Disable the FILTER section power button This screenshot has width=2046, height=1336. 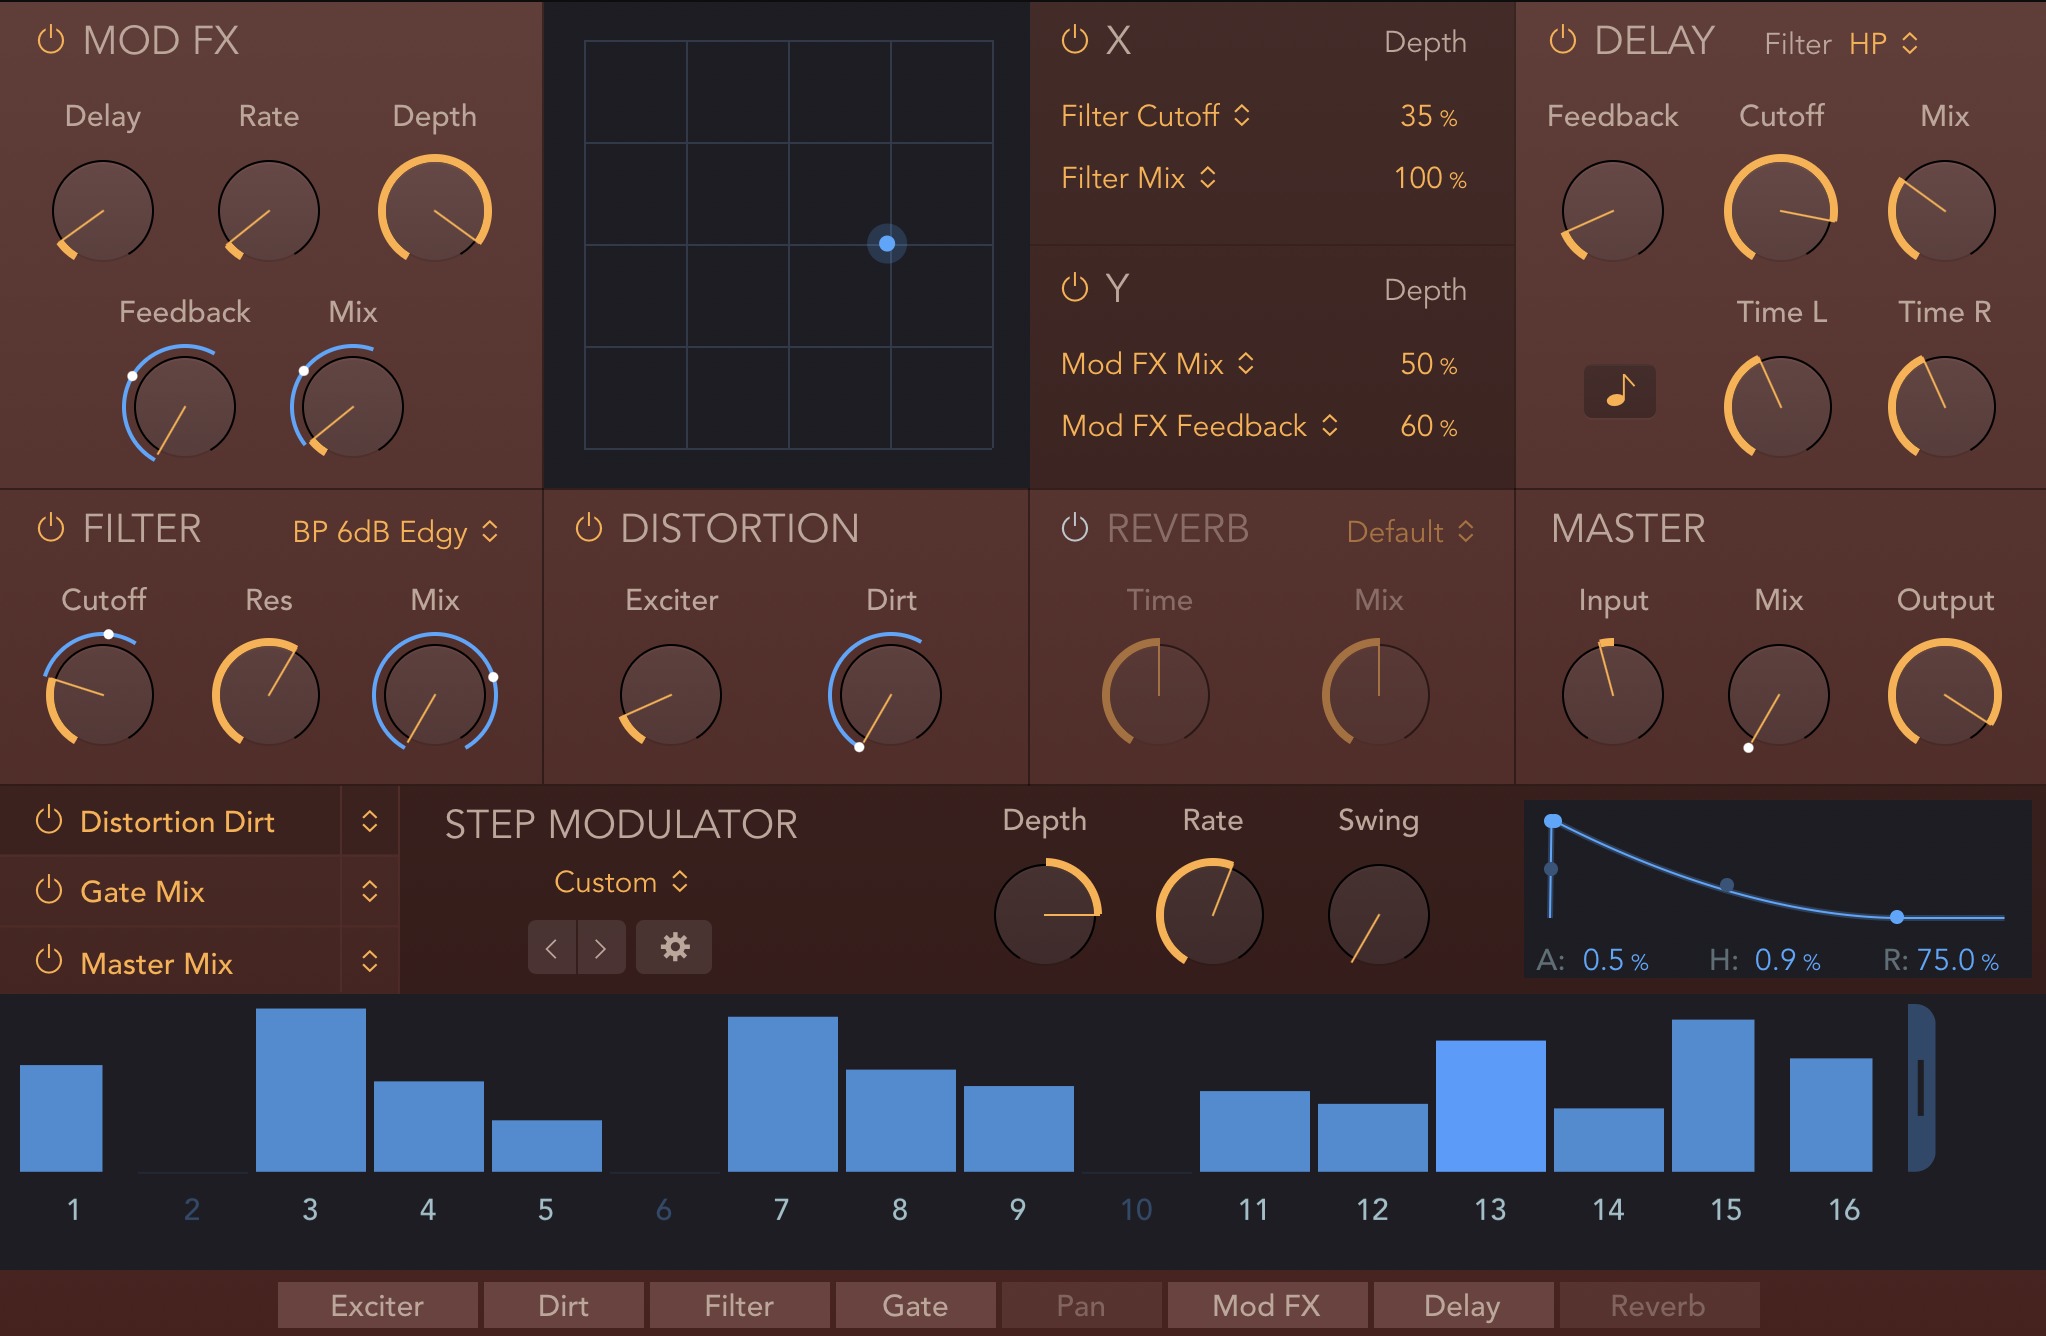50,529
